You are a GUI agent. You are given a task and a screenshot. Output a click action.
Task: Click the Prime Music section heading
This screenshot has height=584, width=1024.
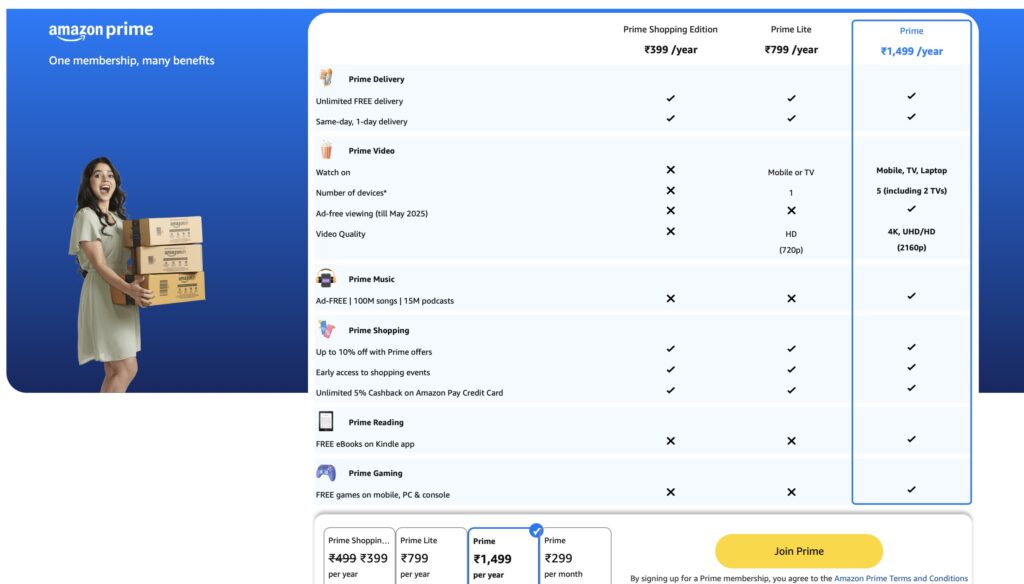(372, 279)
